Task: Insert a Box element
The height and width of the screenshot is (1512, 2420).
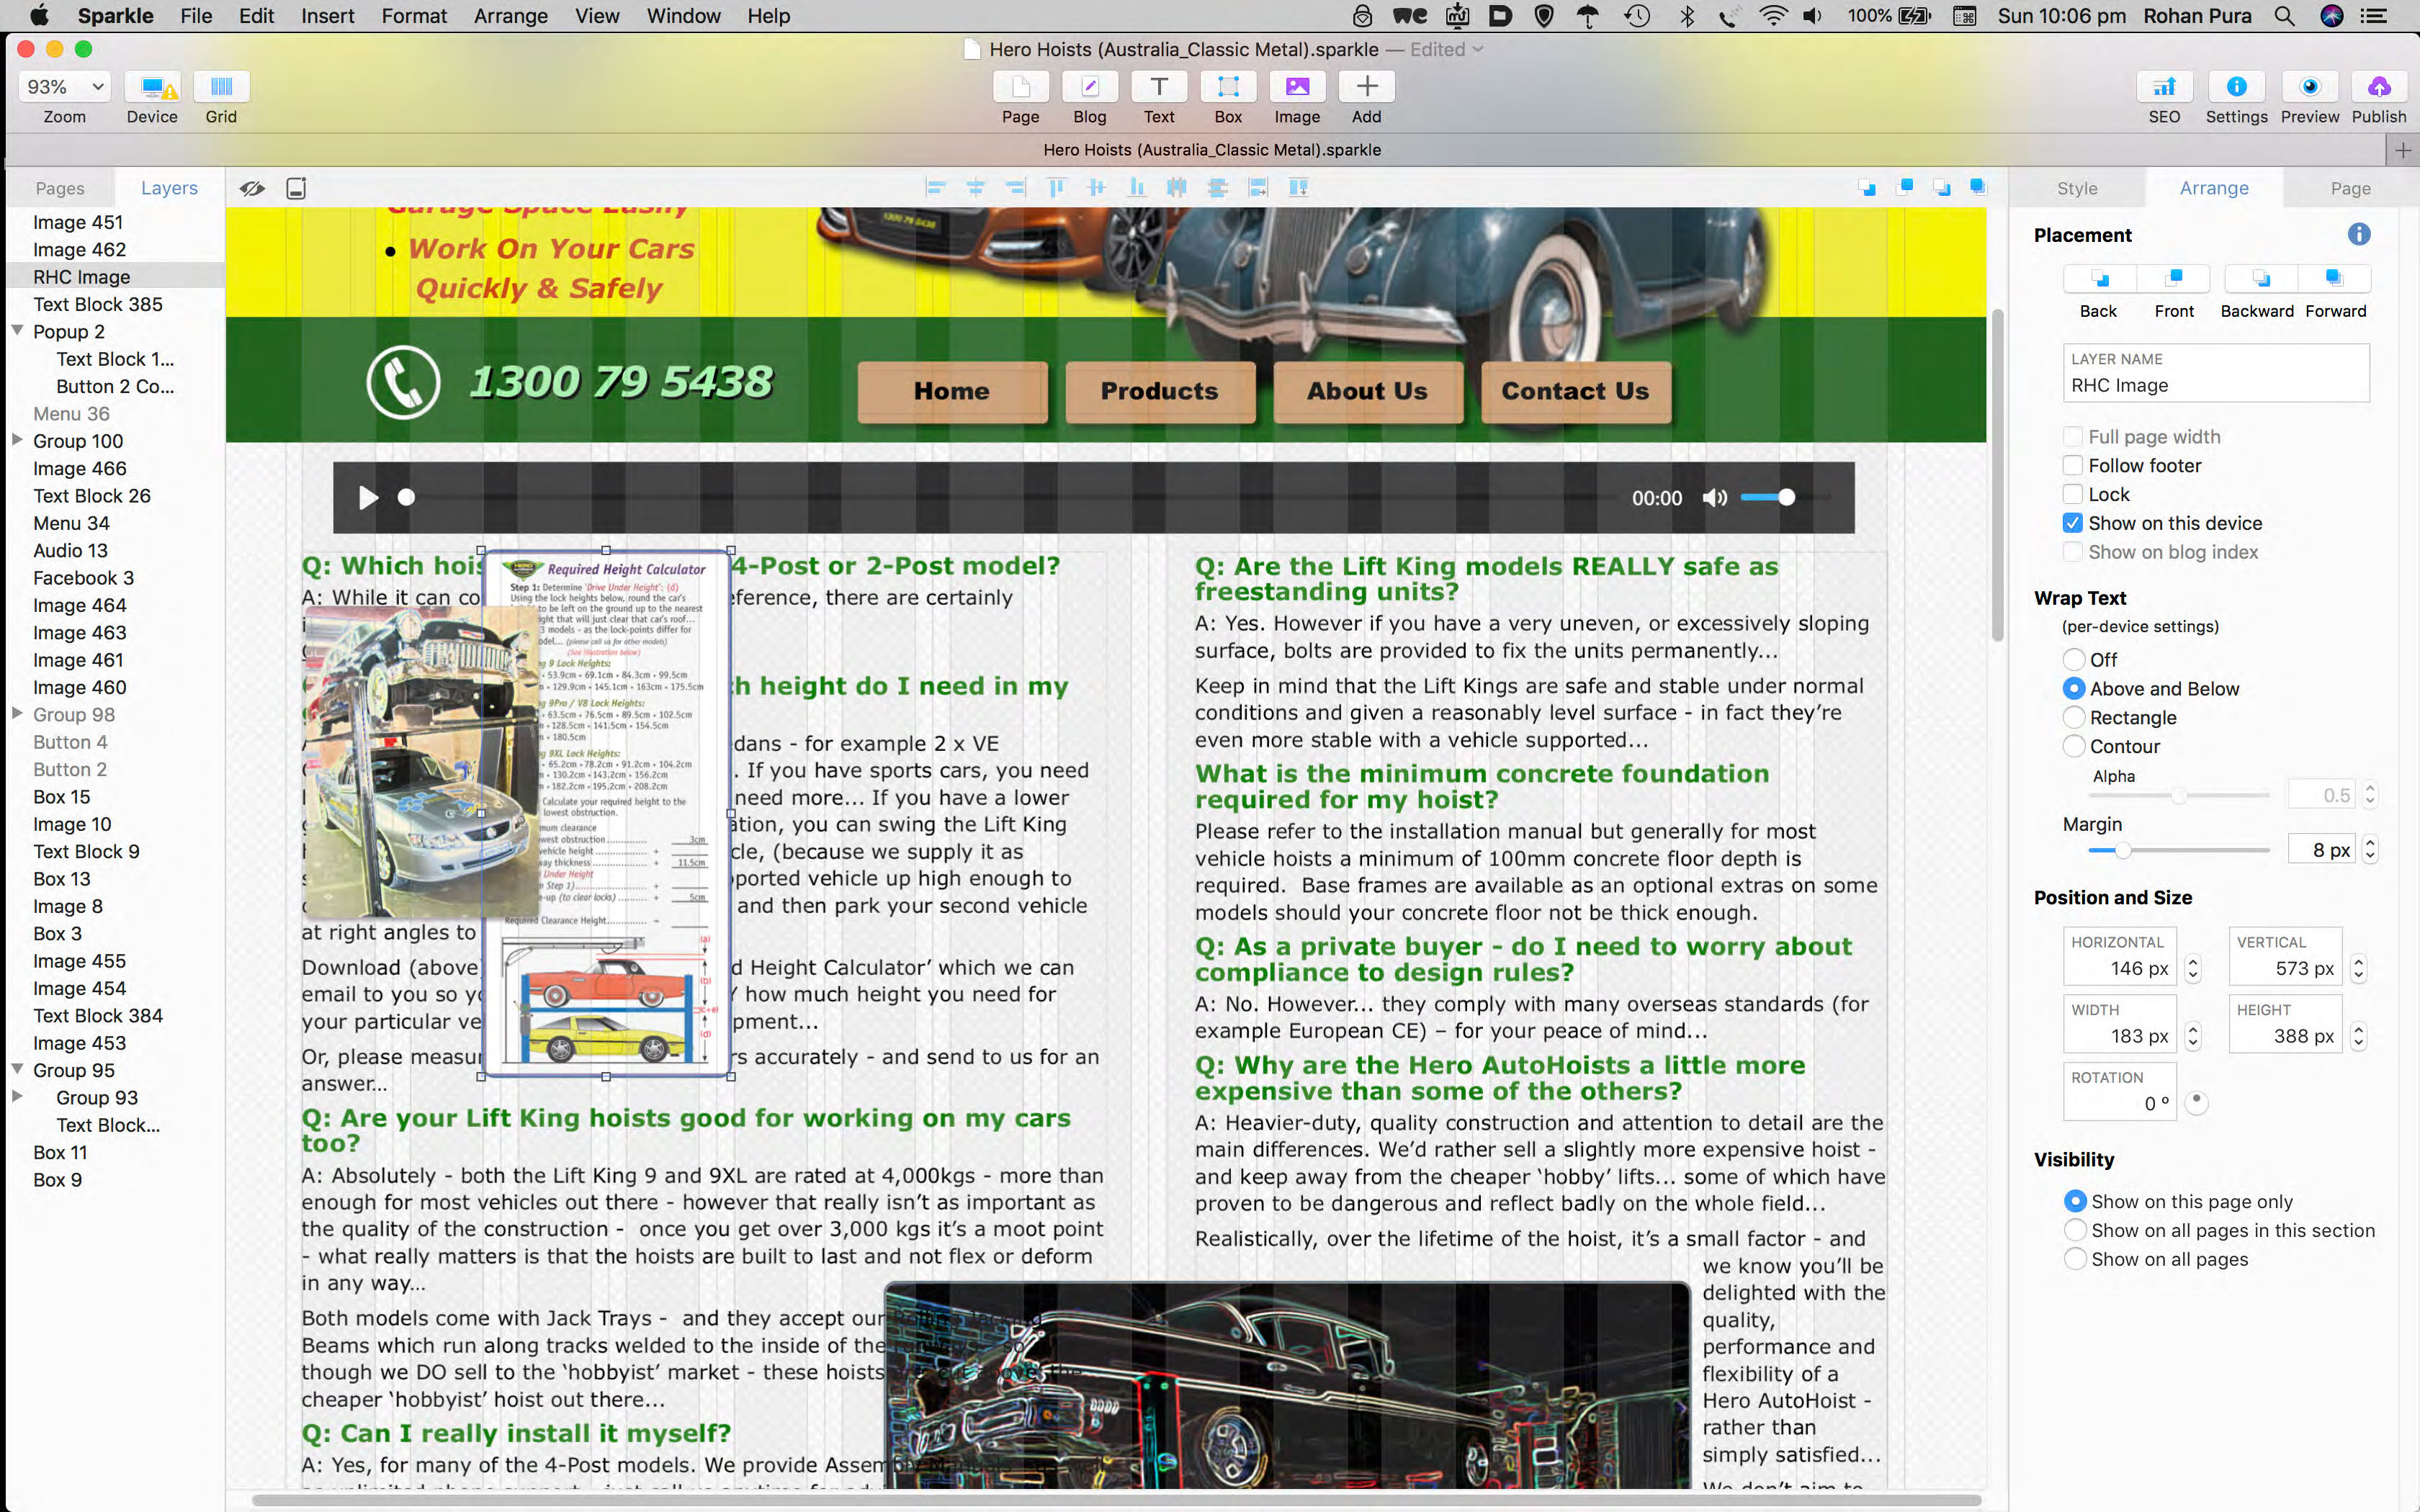Action: tap(1227, 87)
